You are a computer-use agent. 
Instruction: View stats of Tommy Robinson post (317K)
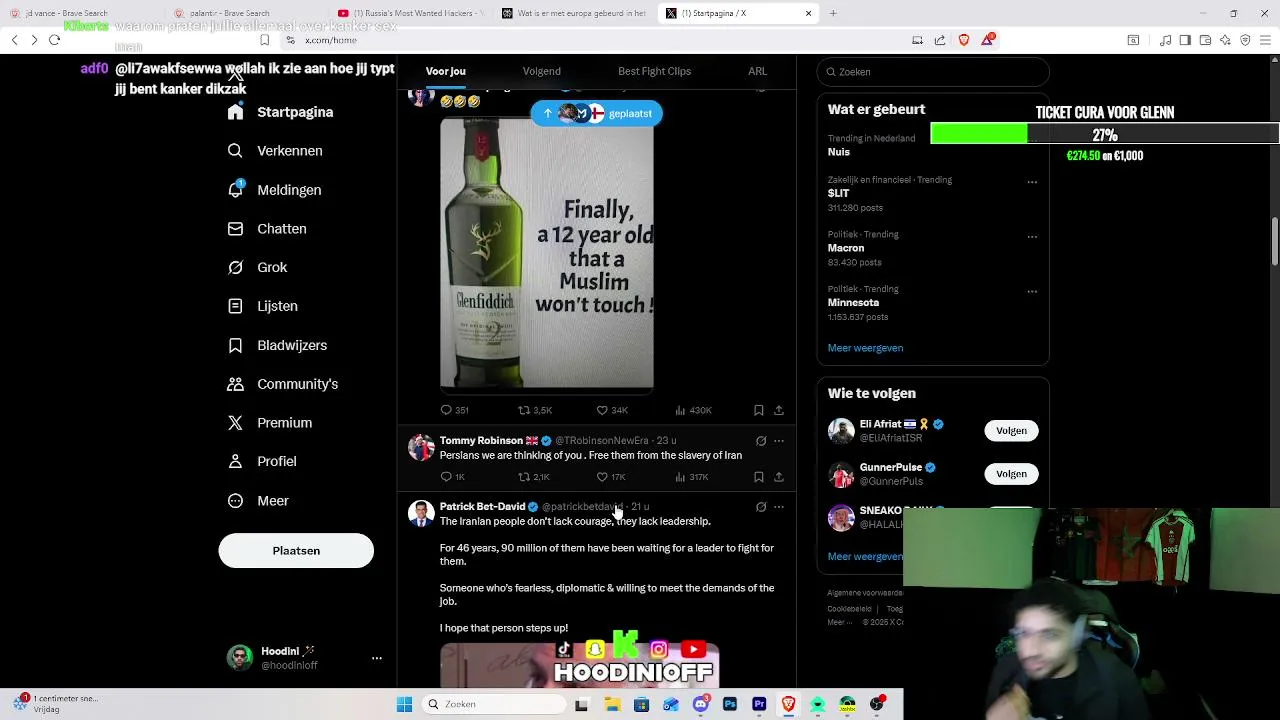692,477
